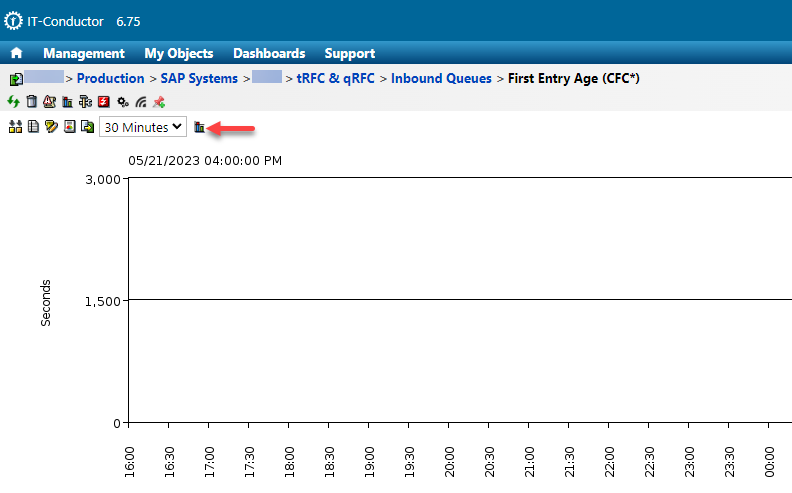Image resolution: width=792 pixels, height=493 pixels.
Task: Click the red pushpin icon
Action: (x=158, y=101)
